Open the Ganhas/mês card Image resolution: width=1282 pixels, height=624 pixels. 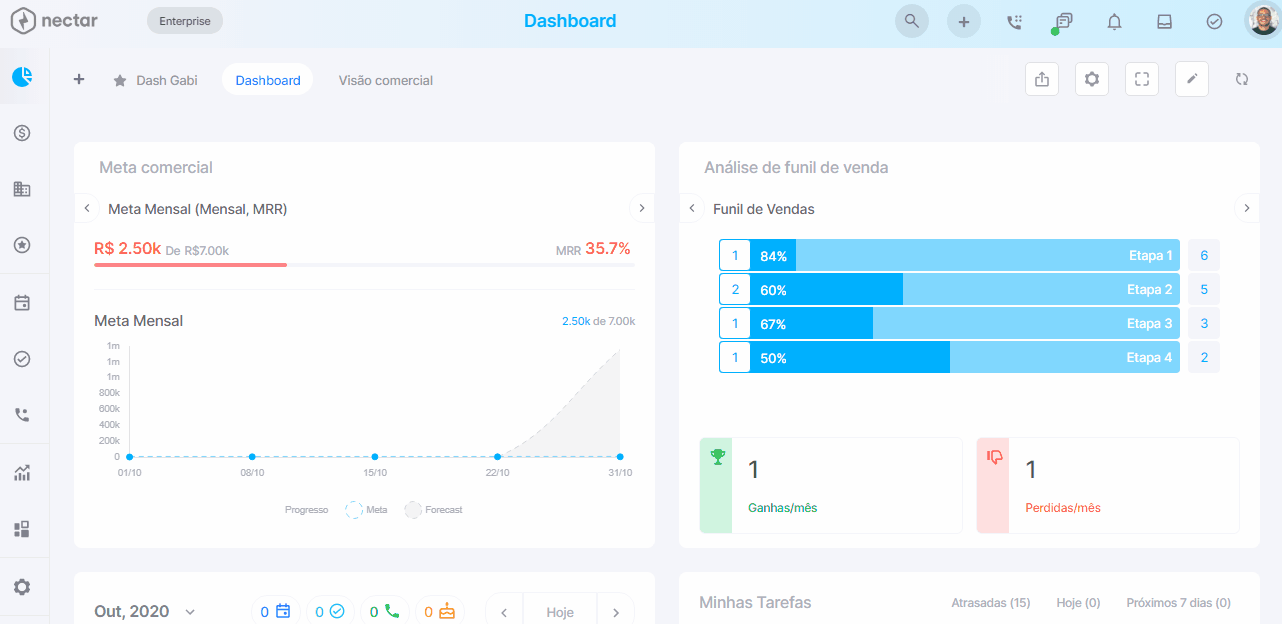(831, 485)
